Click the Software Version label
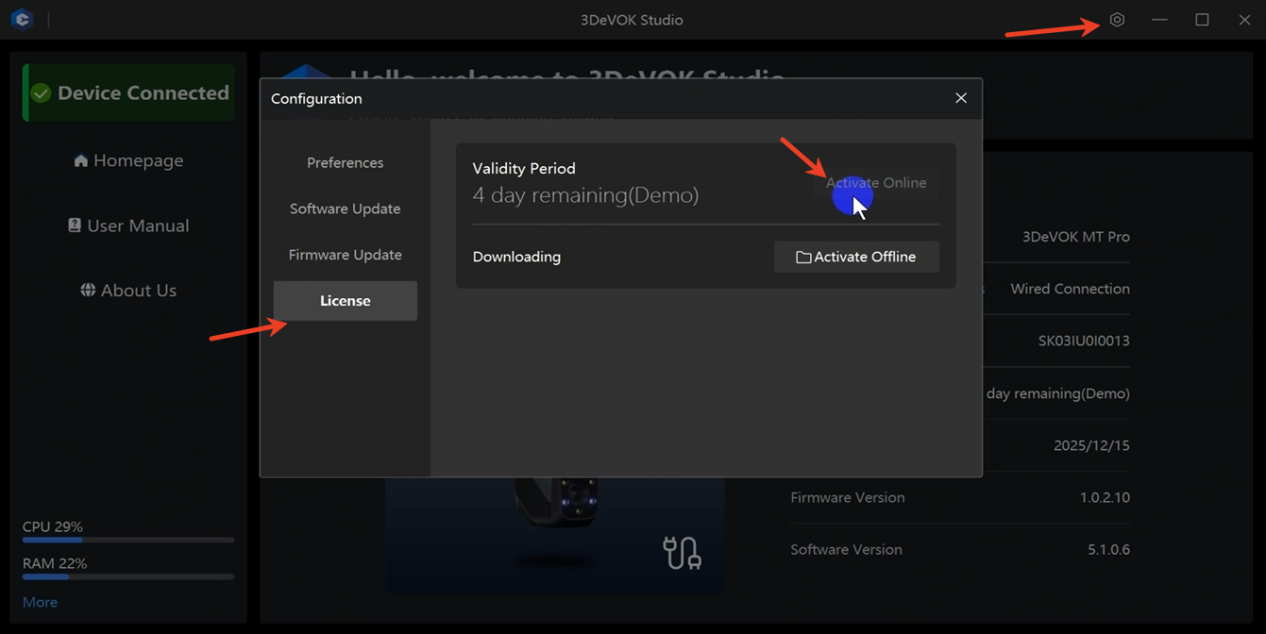Screen dimensions: 1266x634 tap(846, 549)
